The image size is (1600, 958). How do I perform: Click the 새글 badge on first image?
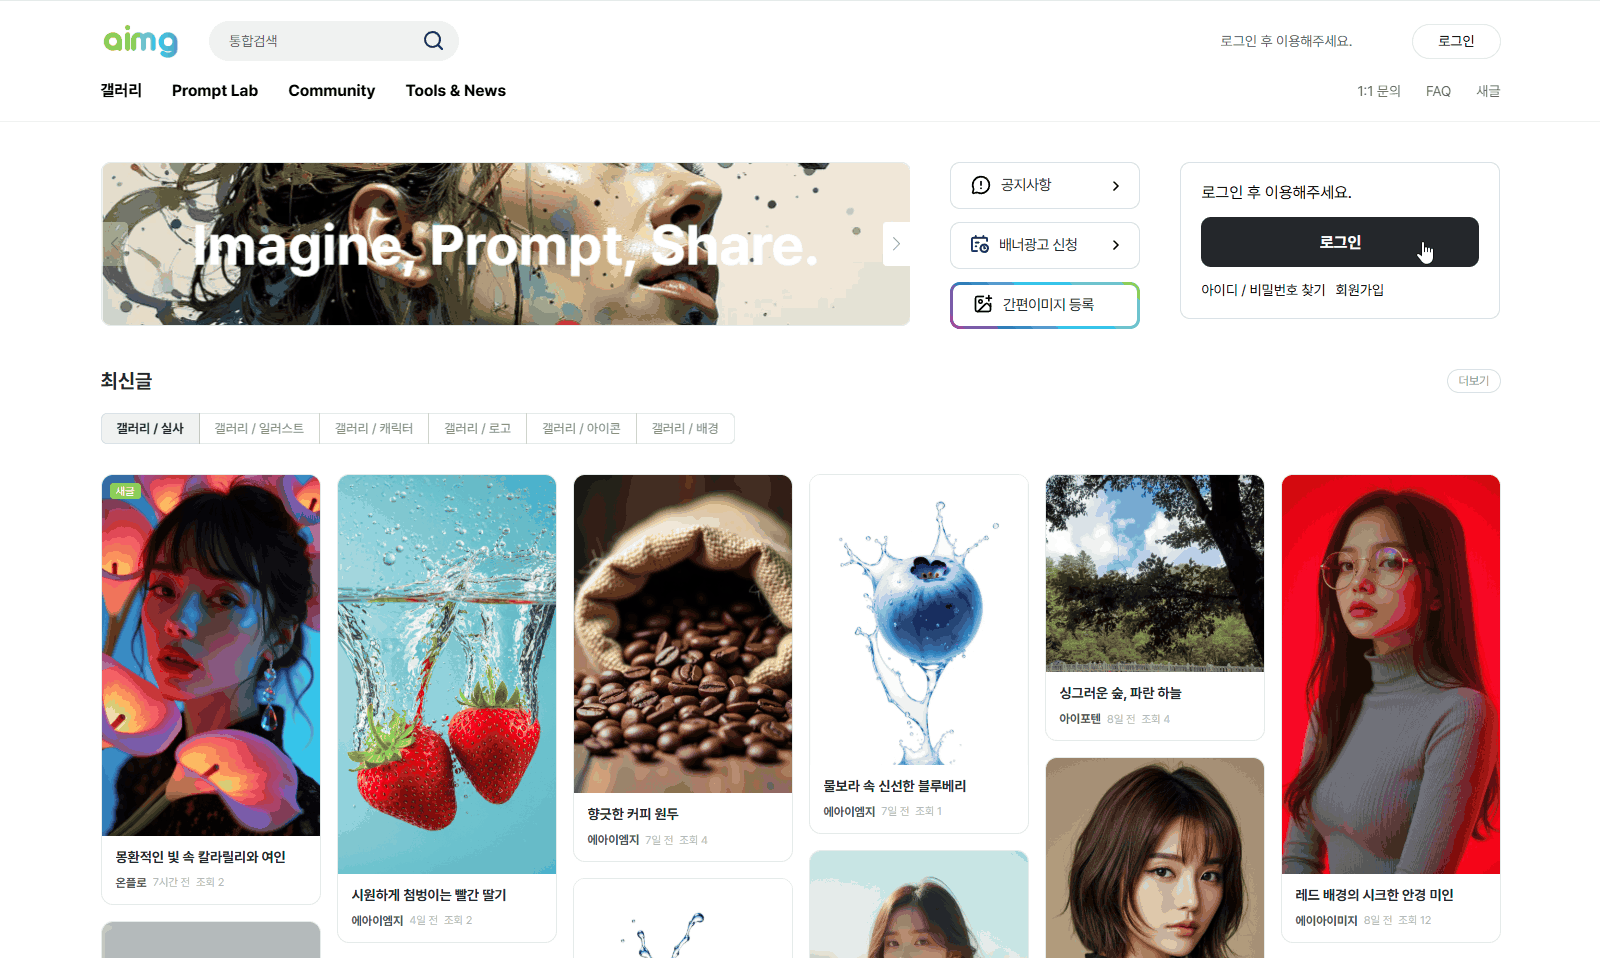pos(125,491)
